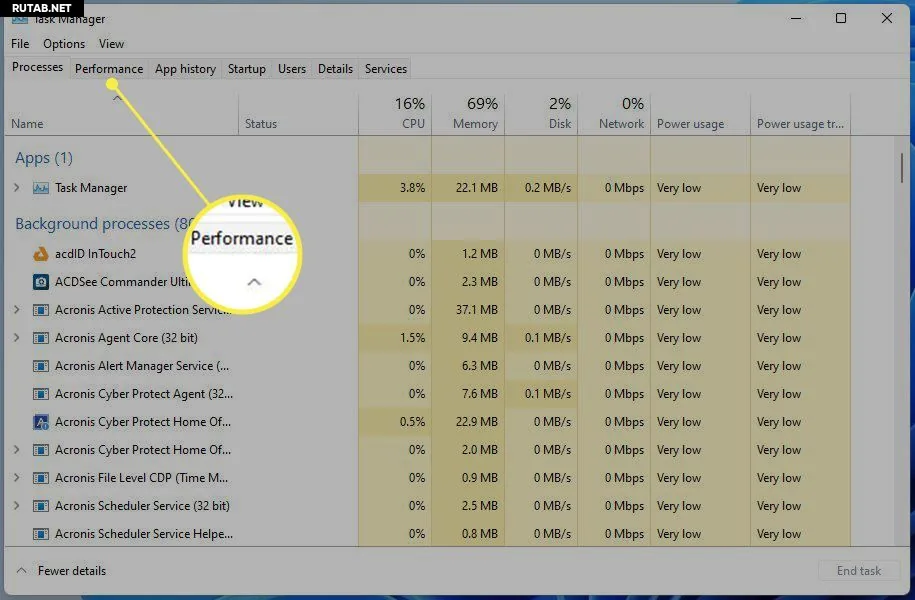Open the Startup tab
The width and height of the screenshot is (915, 600).
(x=246, y=69)
